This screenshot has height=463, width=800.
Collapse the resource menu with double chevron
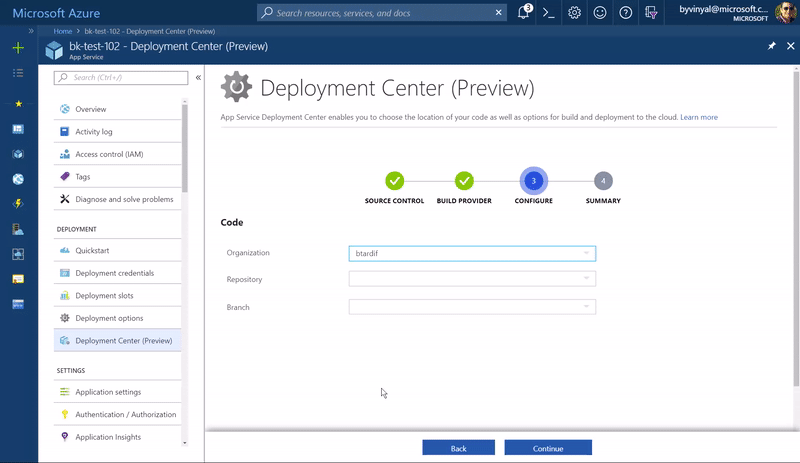pyautogui.click(x=198, y=77)
